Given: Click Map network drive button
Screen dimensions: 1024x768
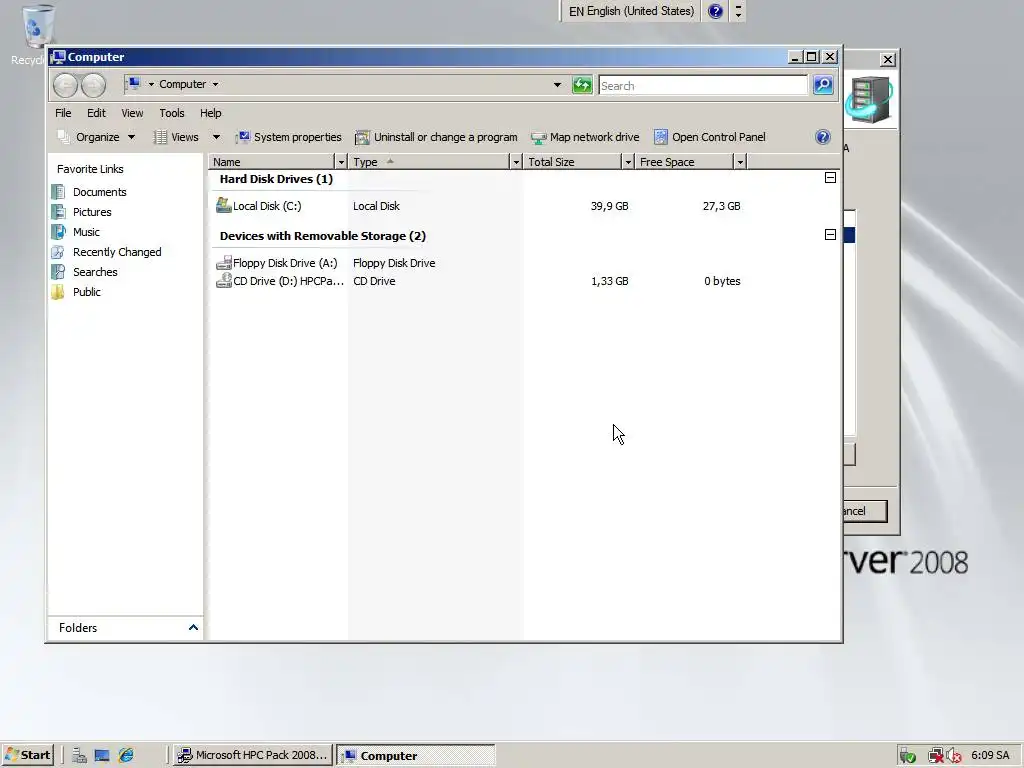Looking at the screenshot, I should click(x=585, y=137).
